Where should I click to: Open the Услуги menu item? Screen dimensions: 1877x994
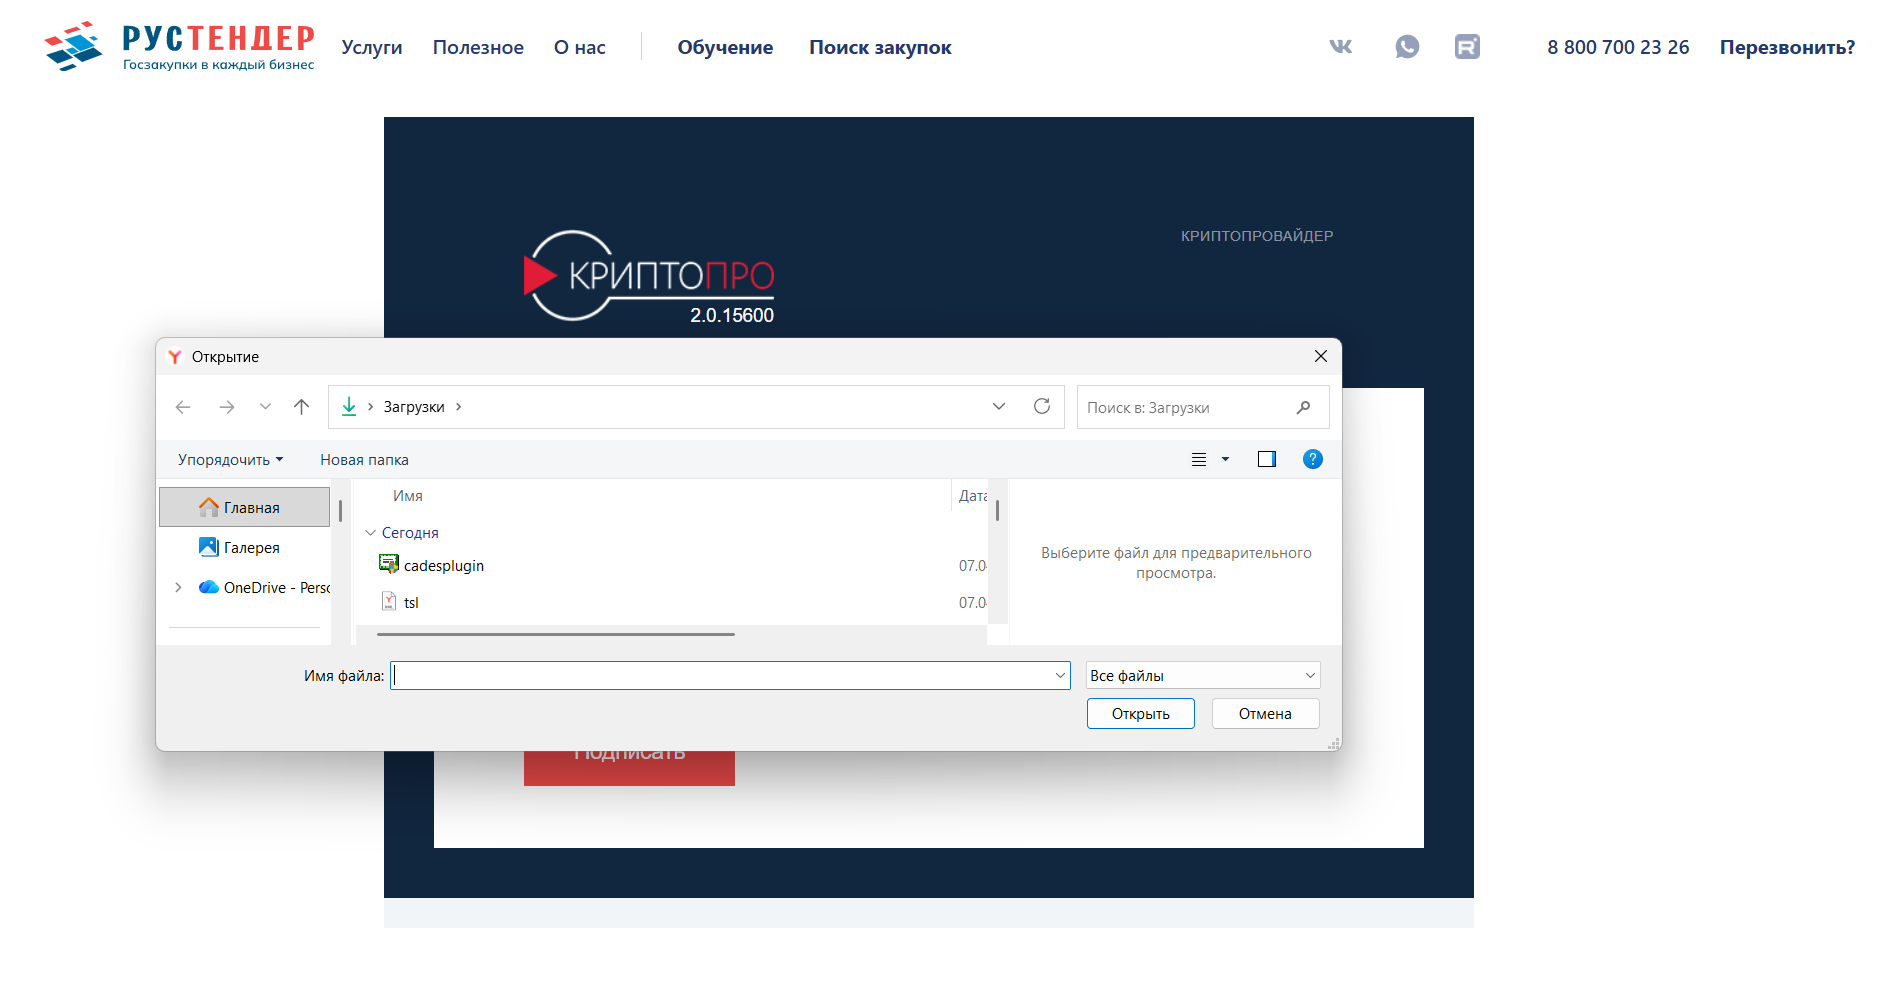point(371,48)
